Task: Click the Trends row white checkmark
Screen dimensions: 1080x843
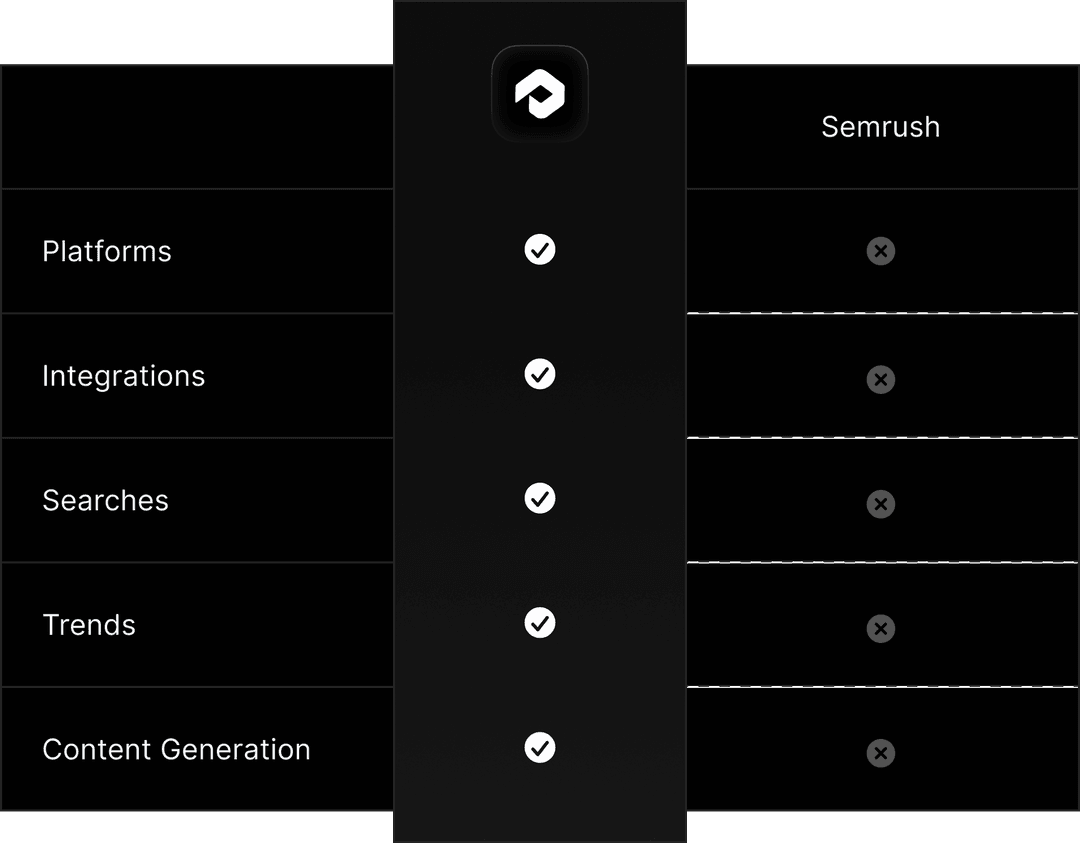Action: 540,623
